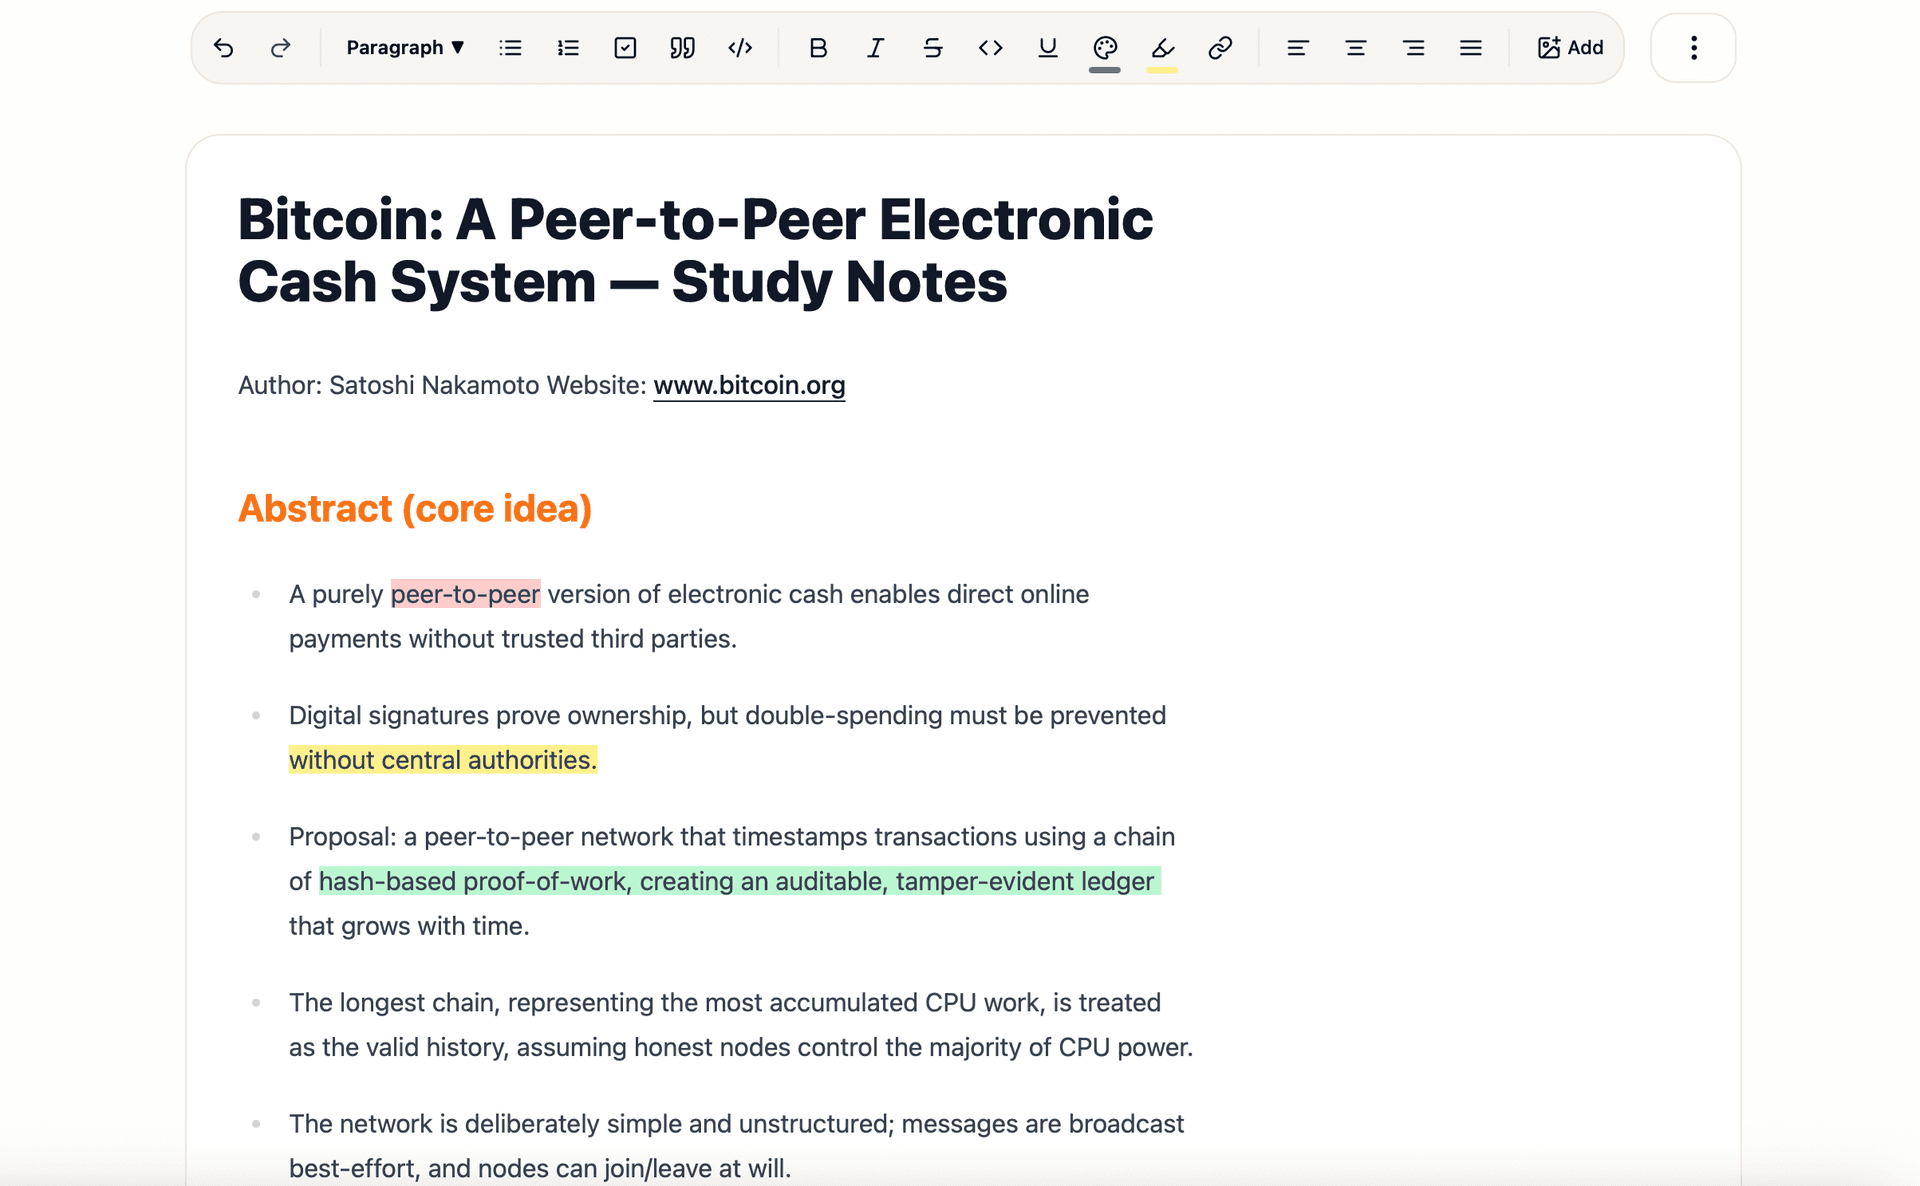Redo the last edit
Screen dimensions: 1920x1186
coord(281,47)
